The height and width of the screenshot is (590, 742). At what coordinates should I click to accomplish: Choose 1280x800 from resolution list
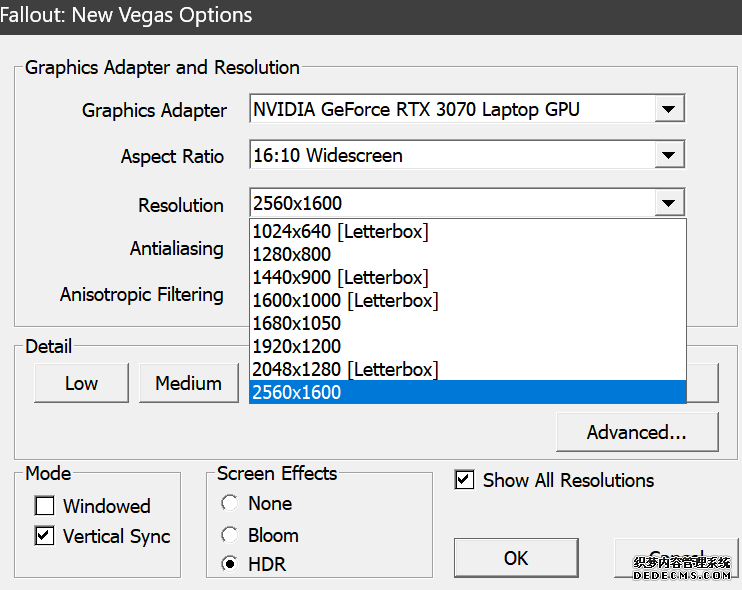(x=292, y=254)
